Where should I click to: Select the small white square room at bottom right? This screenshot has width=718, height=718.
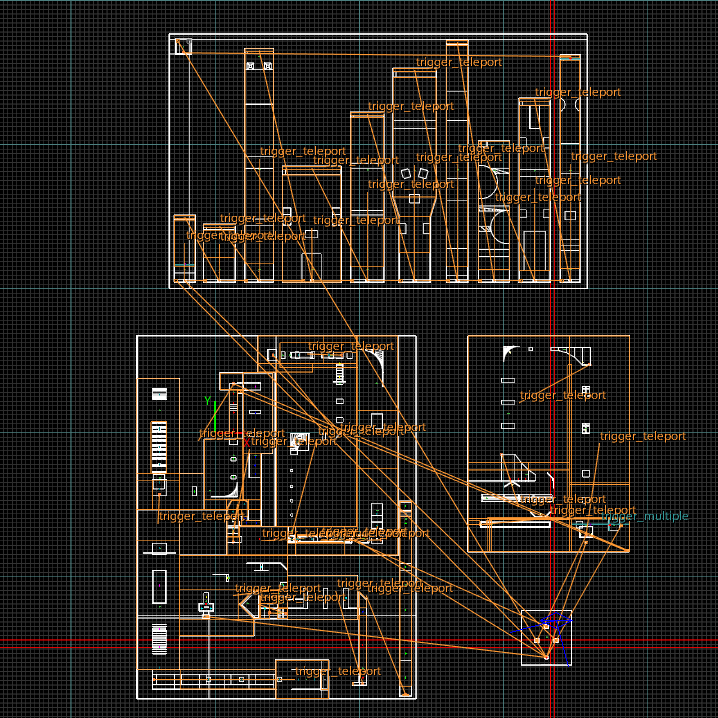tap(546, 637)
